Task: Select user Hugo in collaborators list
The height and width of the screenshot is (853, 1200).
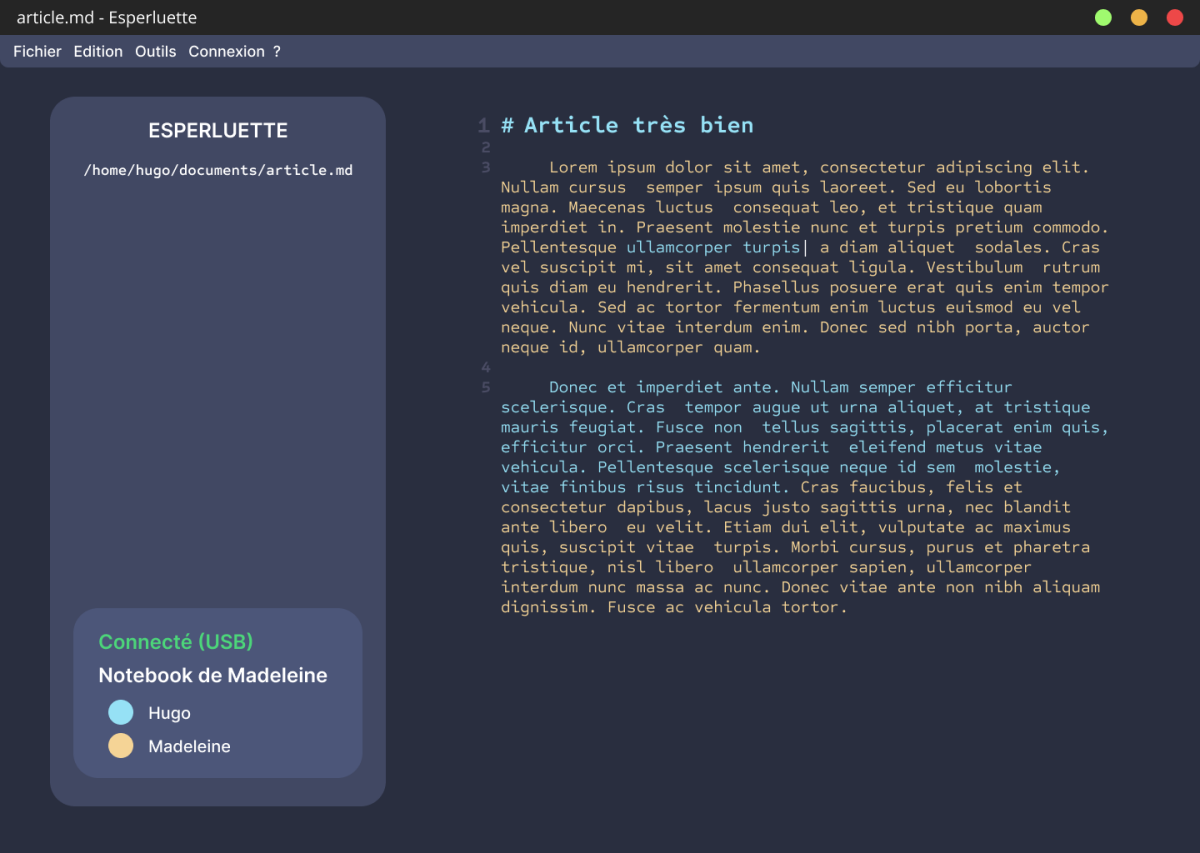Action: (169, 713)
